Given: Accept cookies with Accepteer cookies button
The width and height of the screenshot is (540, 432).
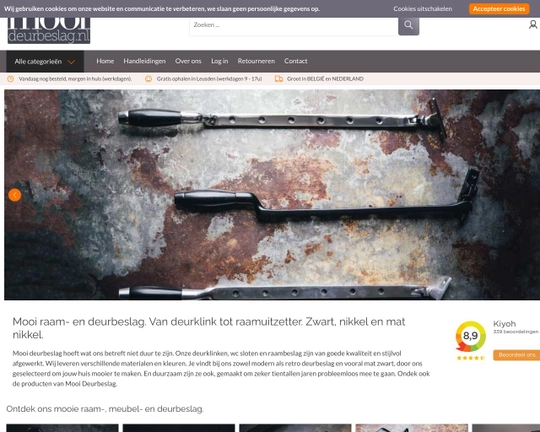Looking at the screenshot, I should (499, 9).
